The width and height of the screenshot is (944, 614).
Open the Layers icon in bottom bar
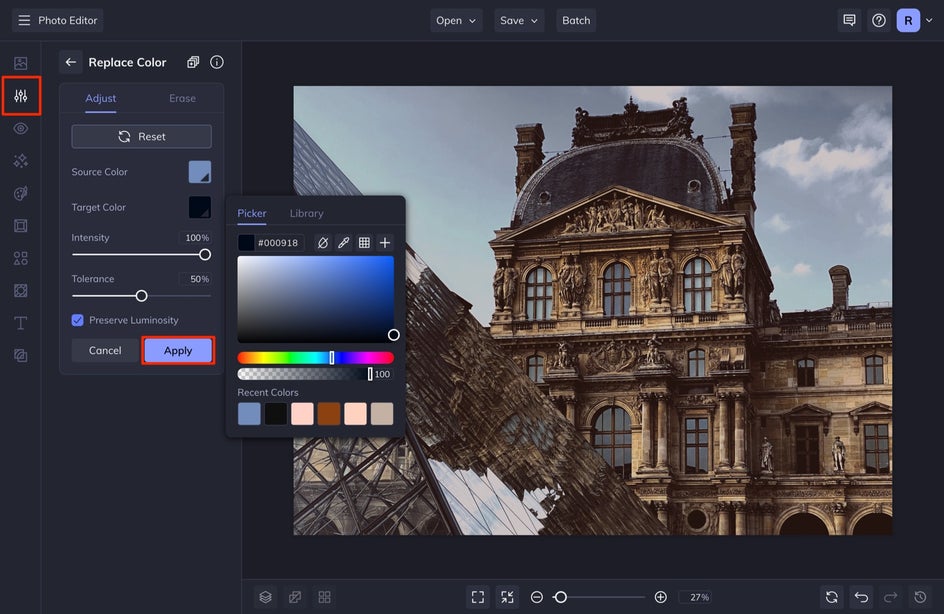click(266, 597)
